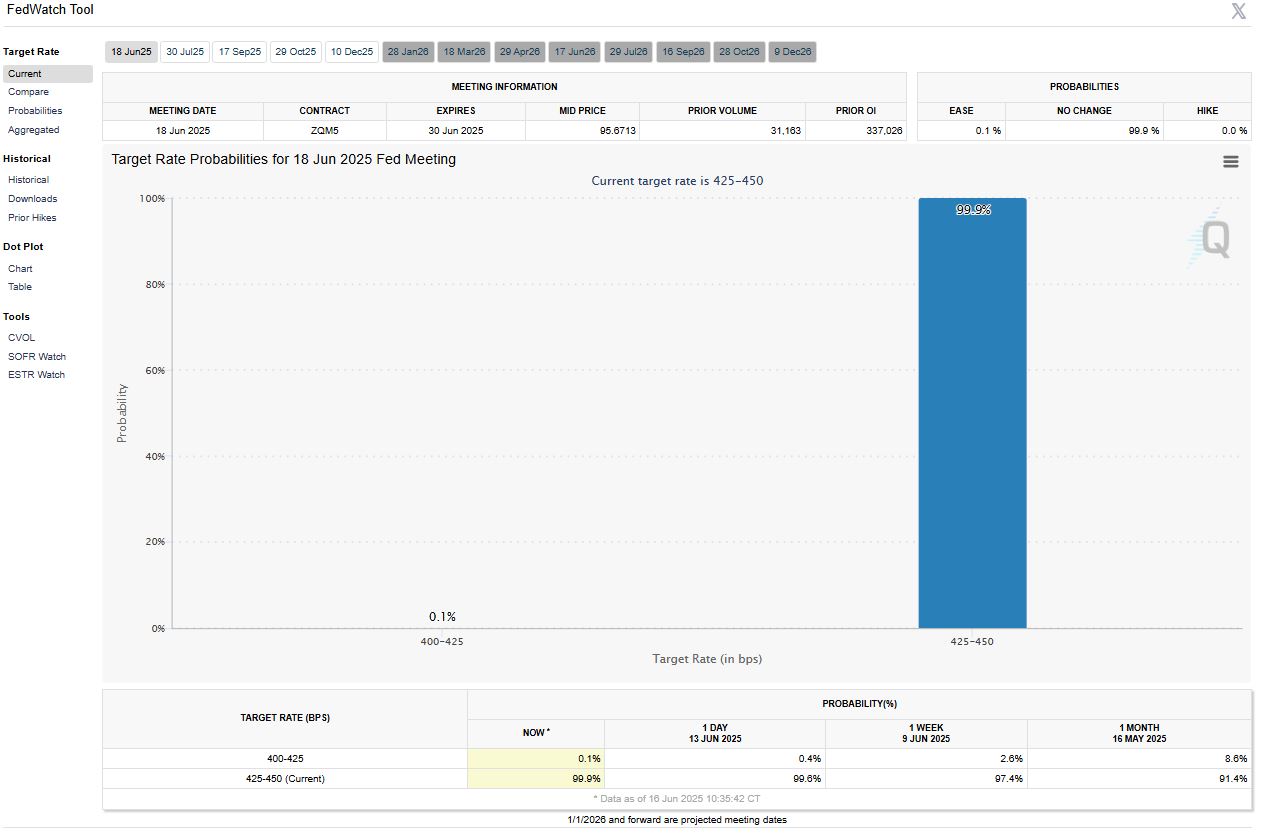The width and height of the screenshot is (1261, 833).
Task: Click the expiry date 30 Jun 2025
Action: [456, 131]
